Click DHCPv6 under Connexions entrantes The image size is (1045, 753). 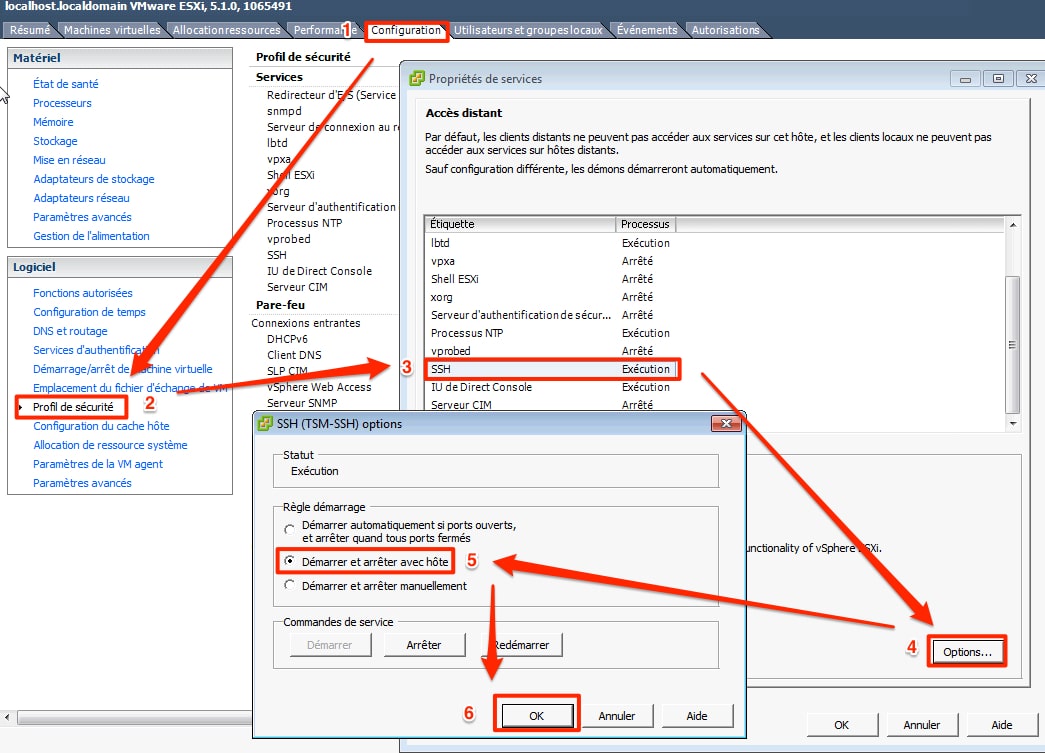tap(287, 339)
